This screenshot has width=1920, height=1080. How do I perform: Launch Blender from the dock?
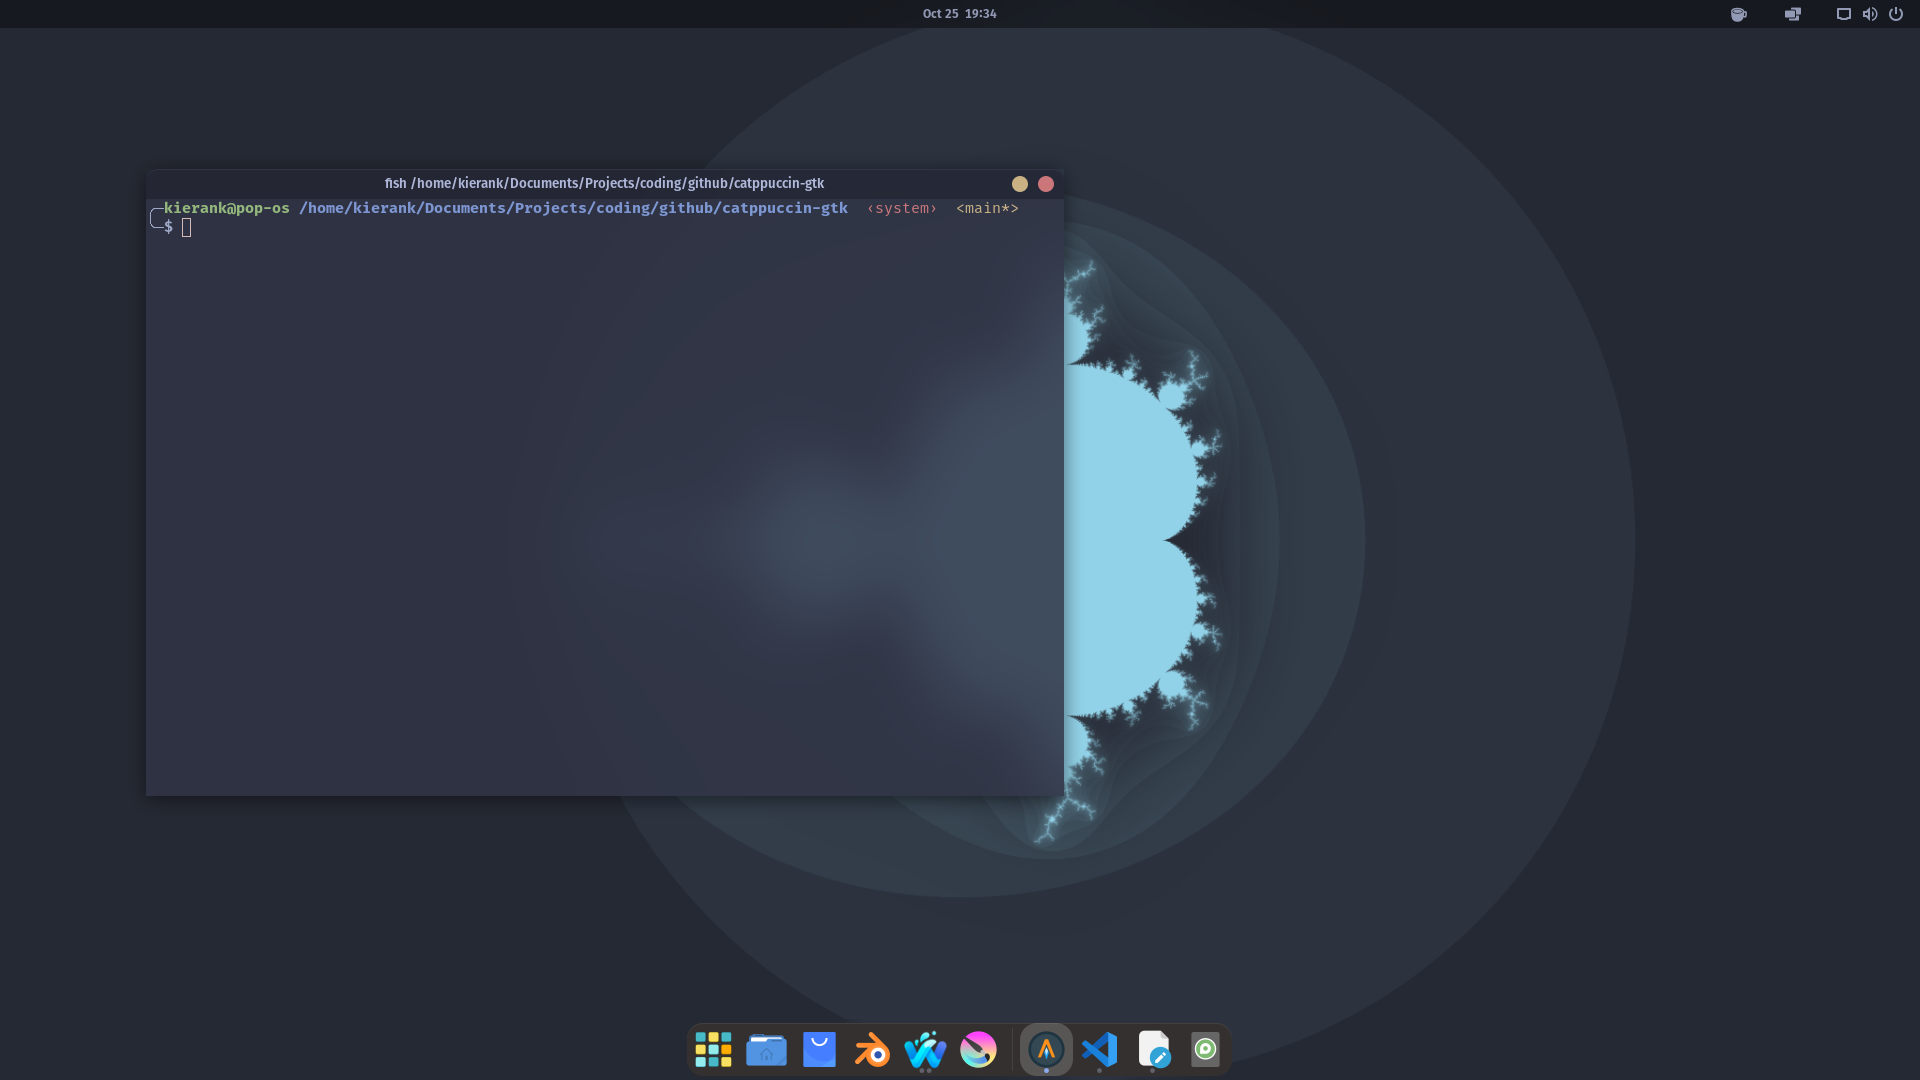(x=872, y=1050)
